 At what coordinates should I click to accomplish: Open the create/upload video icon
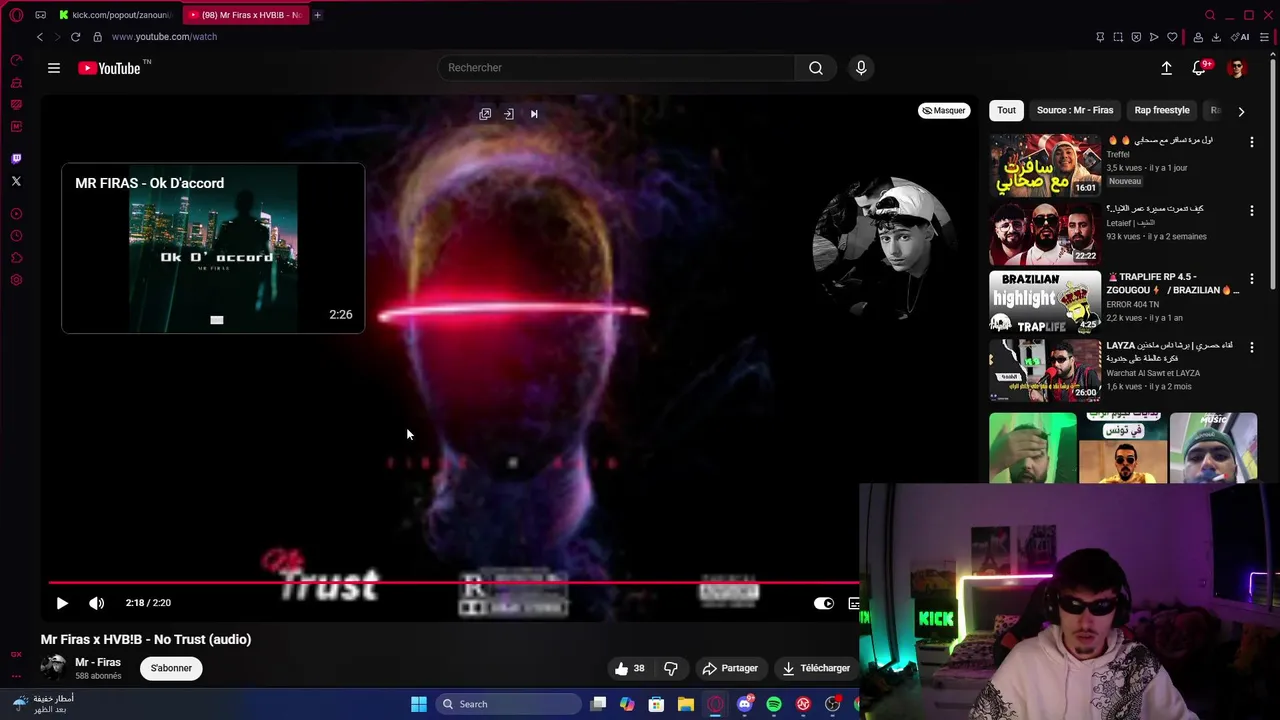point(1166,68)
